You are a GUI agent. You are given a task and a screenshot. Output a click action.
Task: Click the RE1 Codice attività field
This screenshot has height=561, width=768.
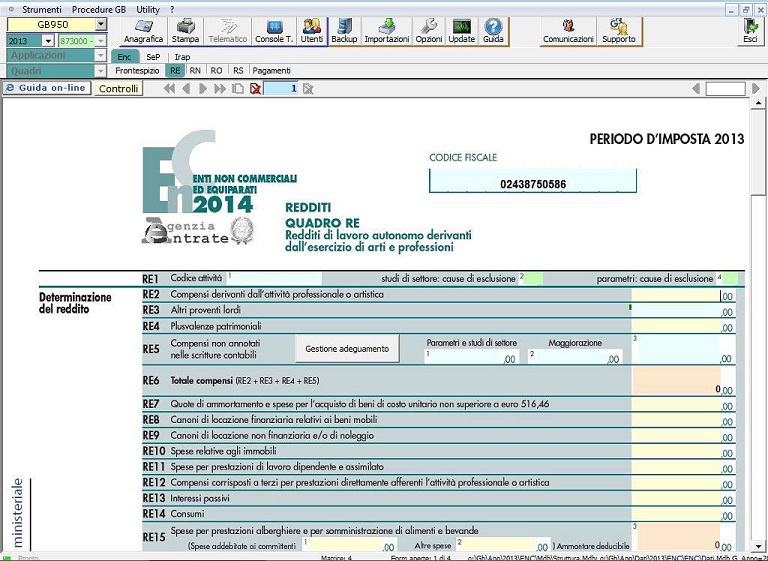275,279
